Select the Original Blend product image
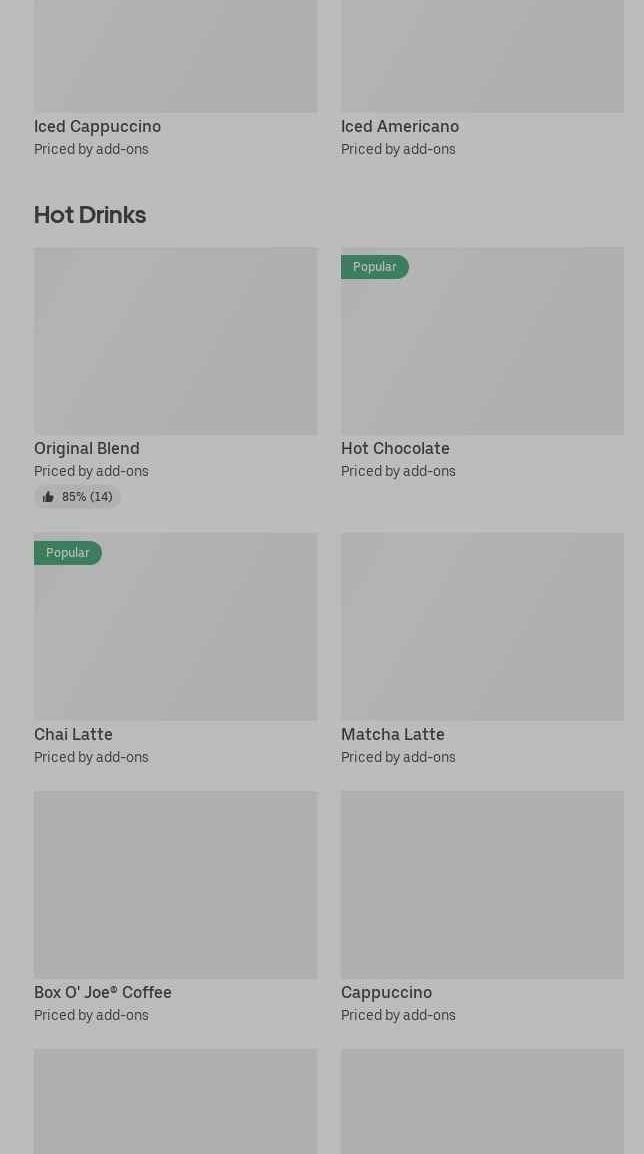The image size is (644, 1154). coord(175,341)
